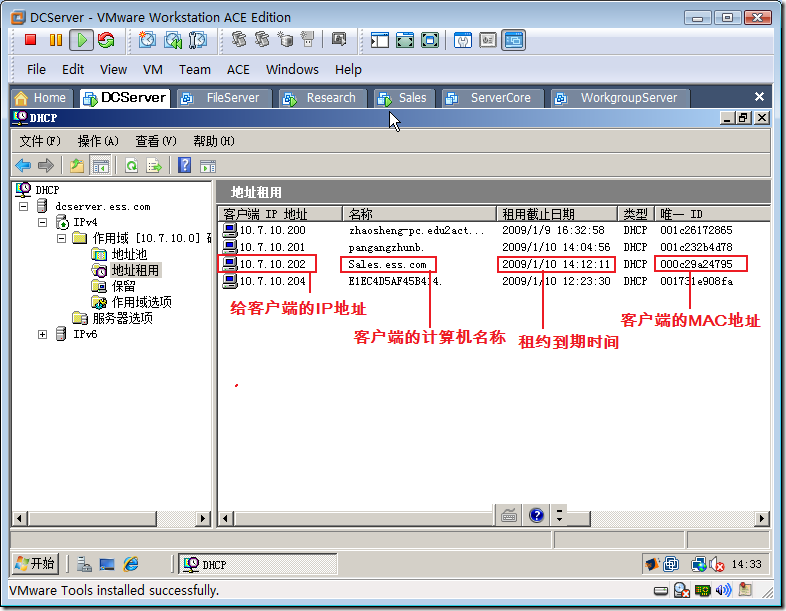
Task: Open the ACE menu
Action: tap(238, 69)
